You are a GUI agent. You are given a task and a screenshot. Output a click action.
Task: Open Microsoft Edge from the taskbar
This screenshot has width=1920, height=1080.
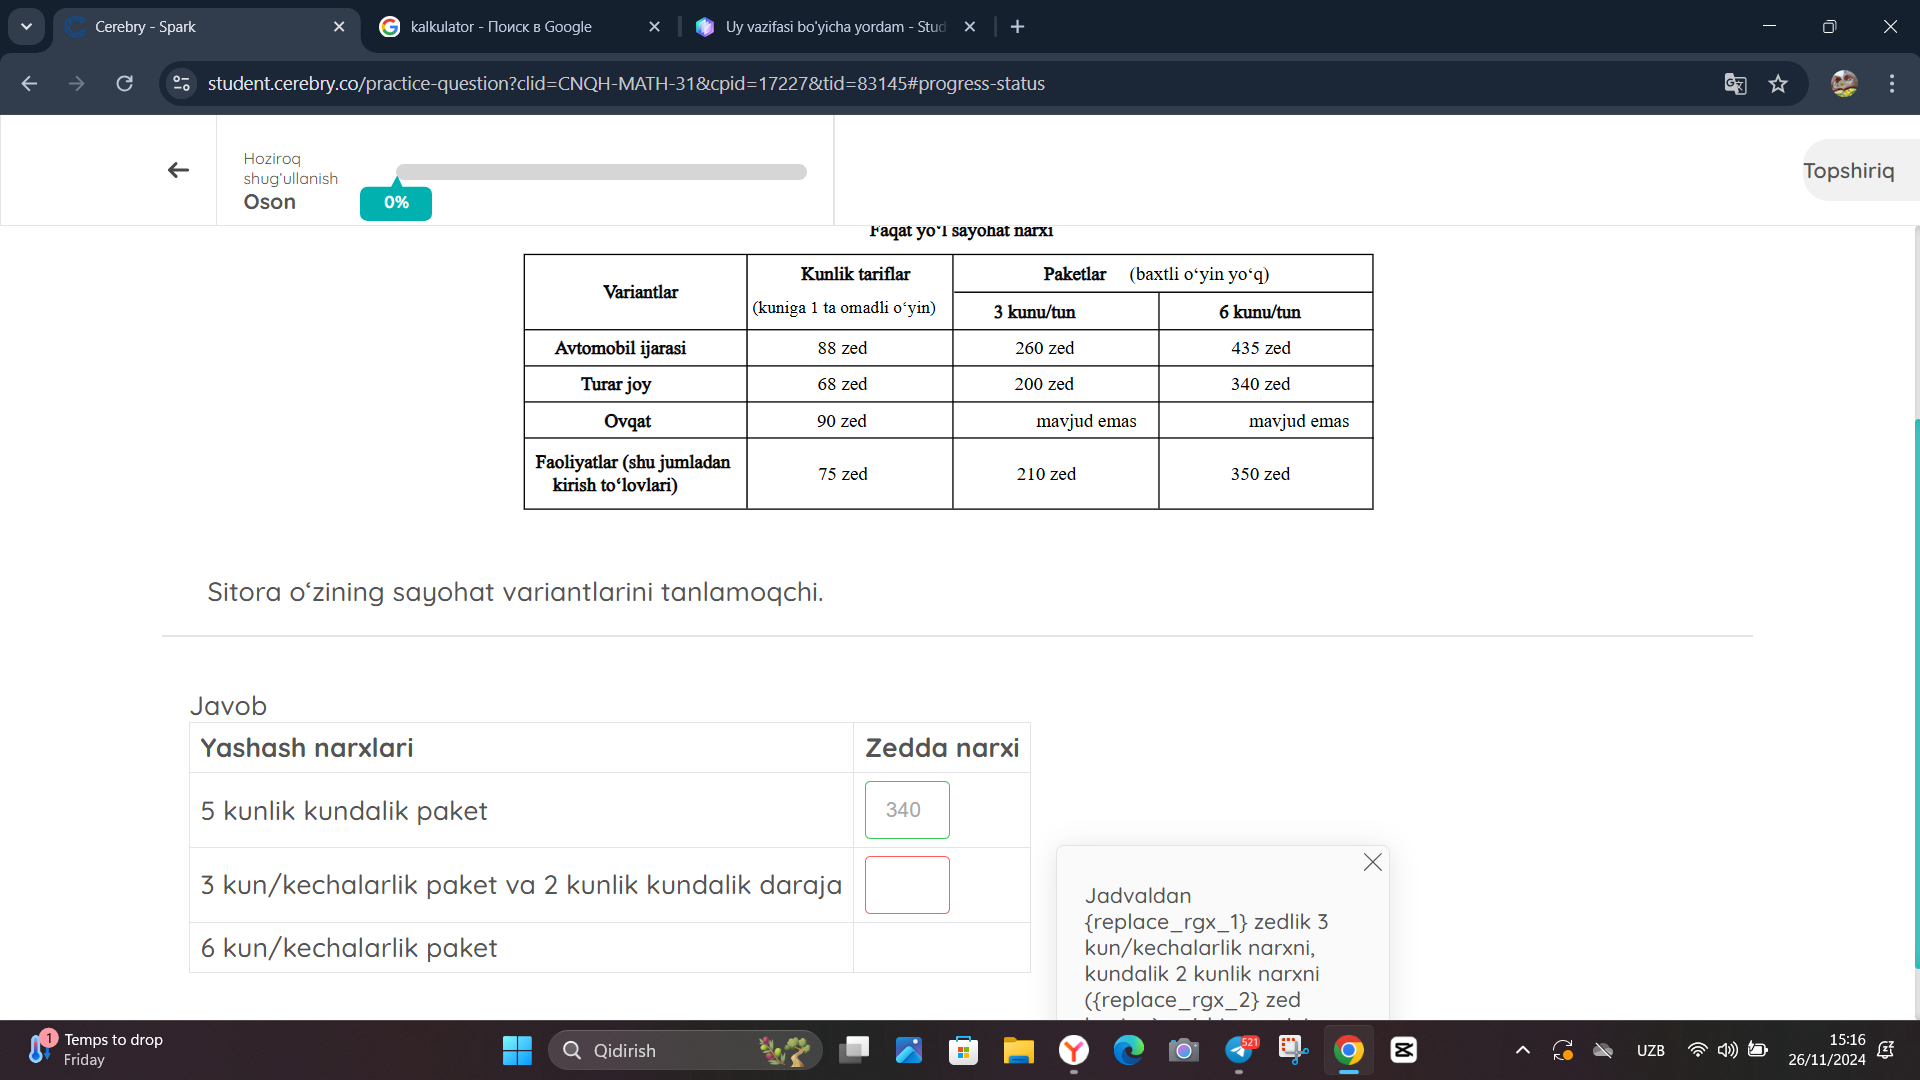coord(1128,1050)
